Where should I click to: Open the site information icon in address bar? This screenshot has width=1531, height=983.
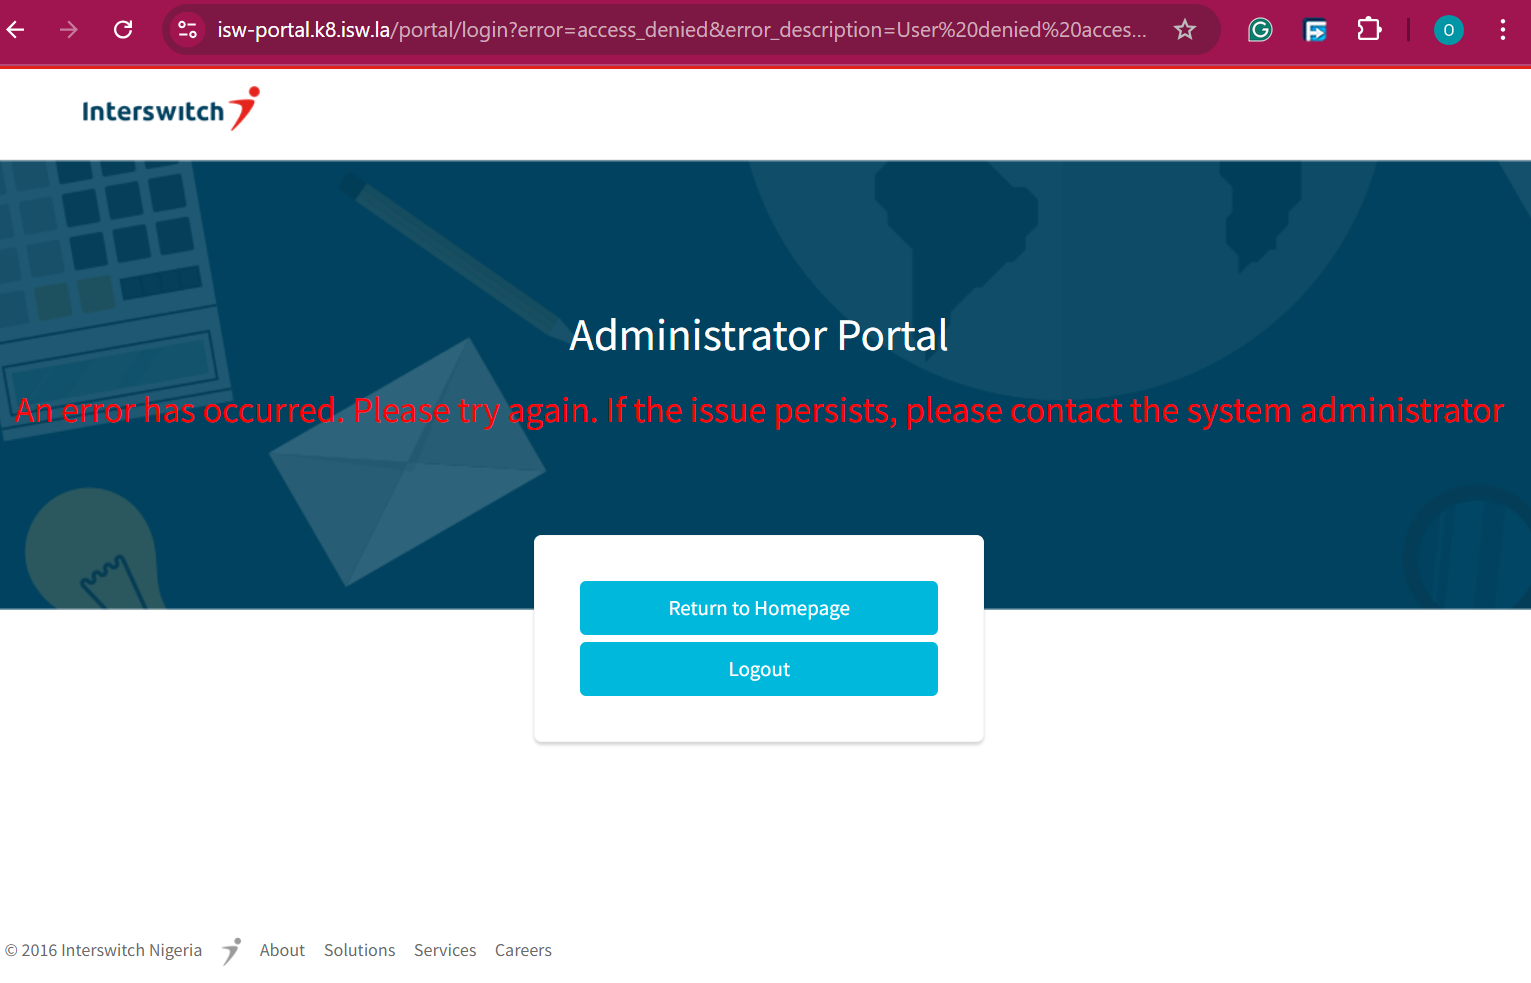click(x=187, y=30)
